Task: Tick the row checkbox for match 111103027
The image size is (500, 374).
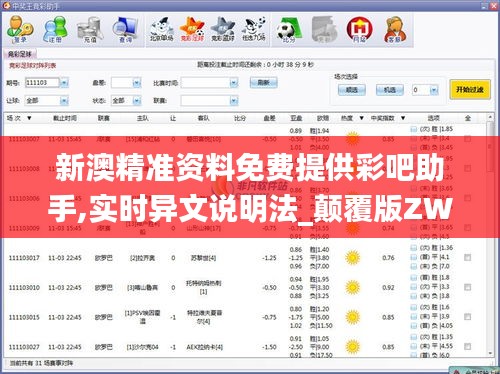Action: (468, 346)
